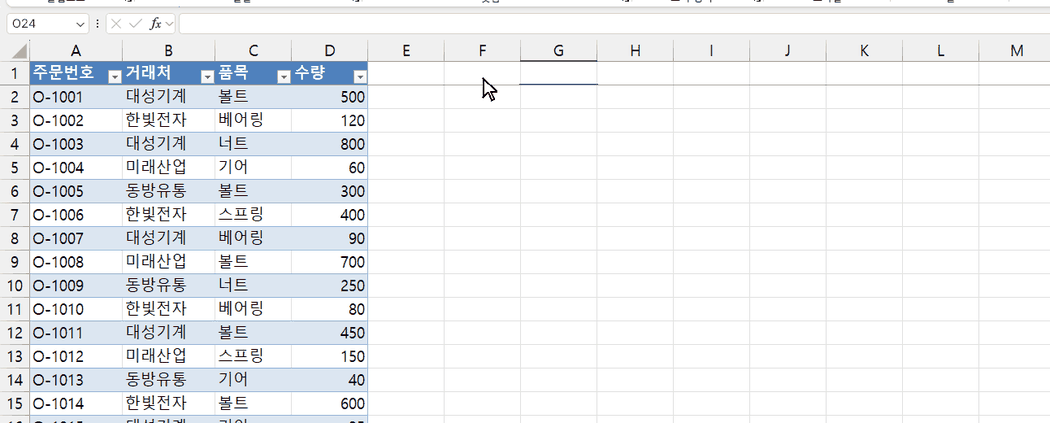Select row 14 header
The image size is (1050, 423).
coord(15,379)
